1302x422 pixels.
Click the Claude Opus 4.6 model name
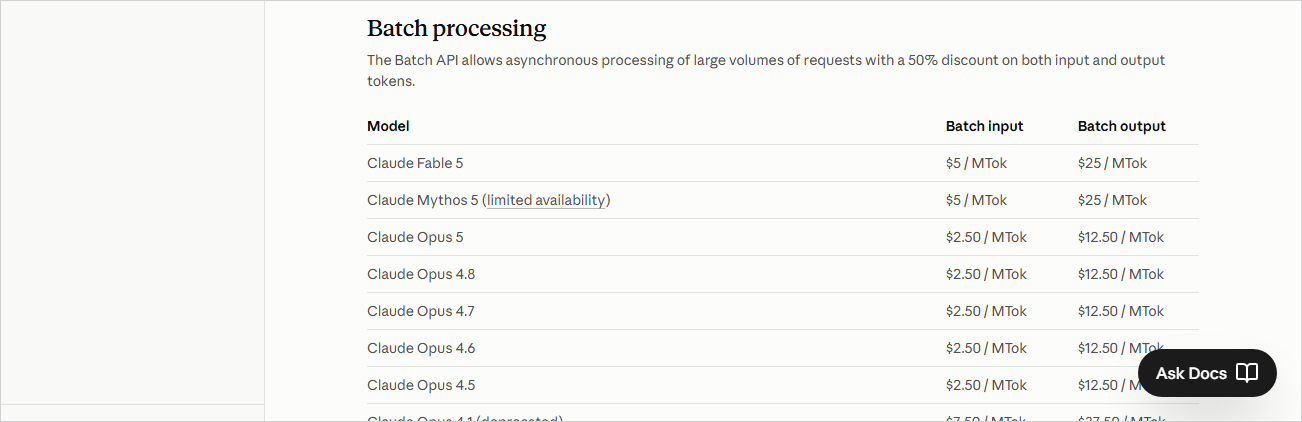(421, 348)
